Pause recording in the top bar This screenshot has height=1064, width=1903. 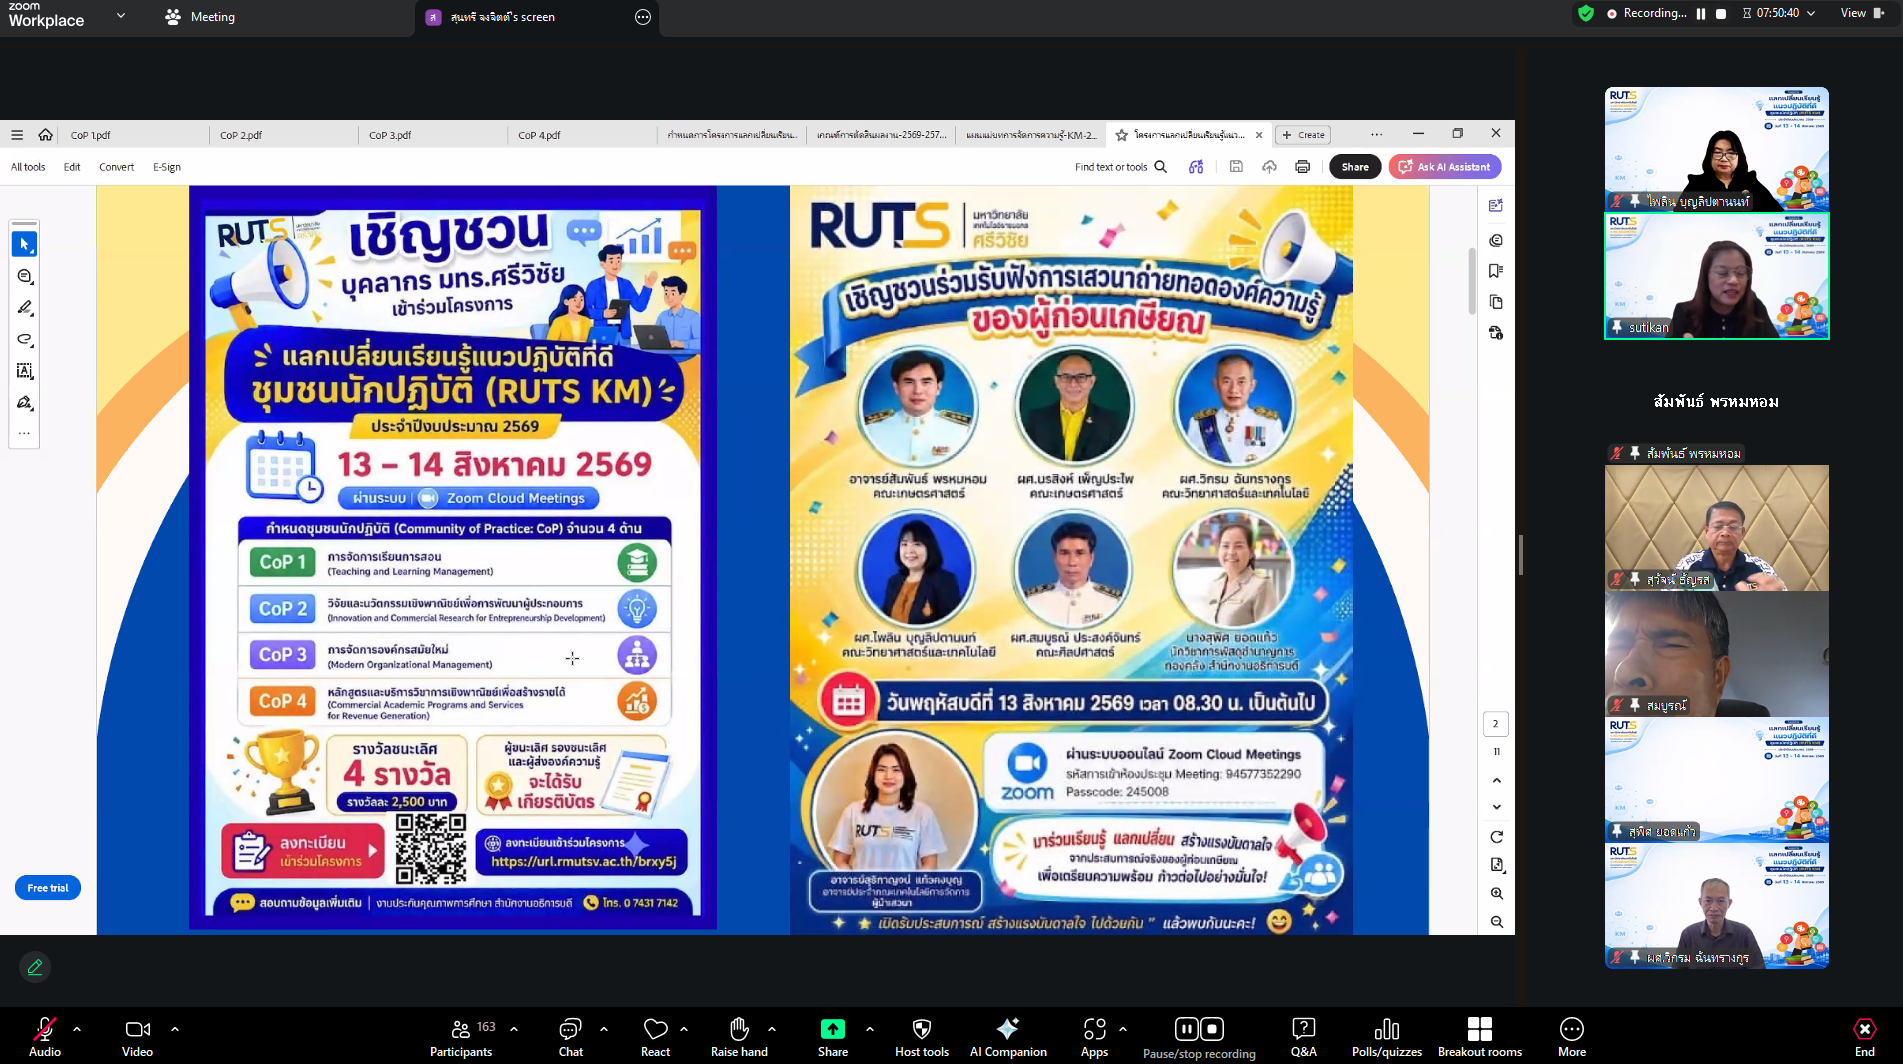point(1701,14)
